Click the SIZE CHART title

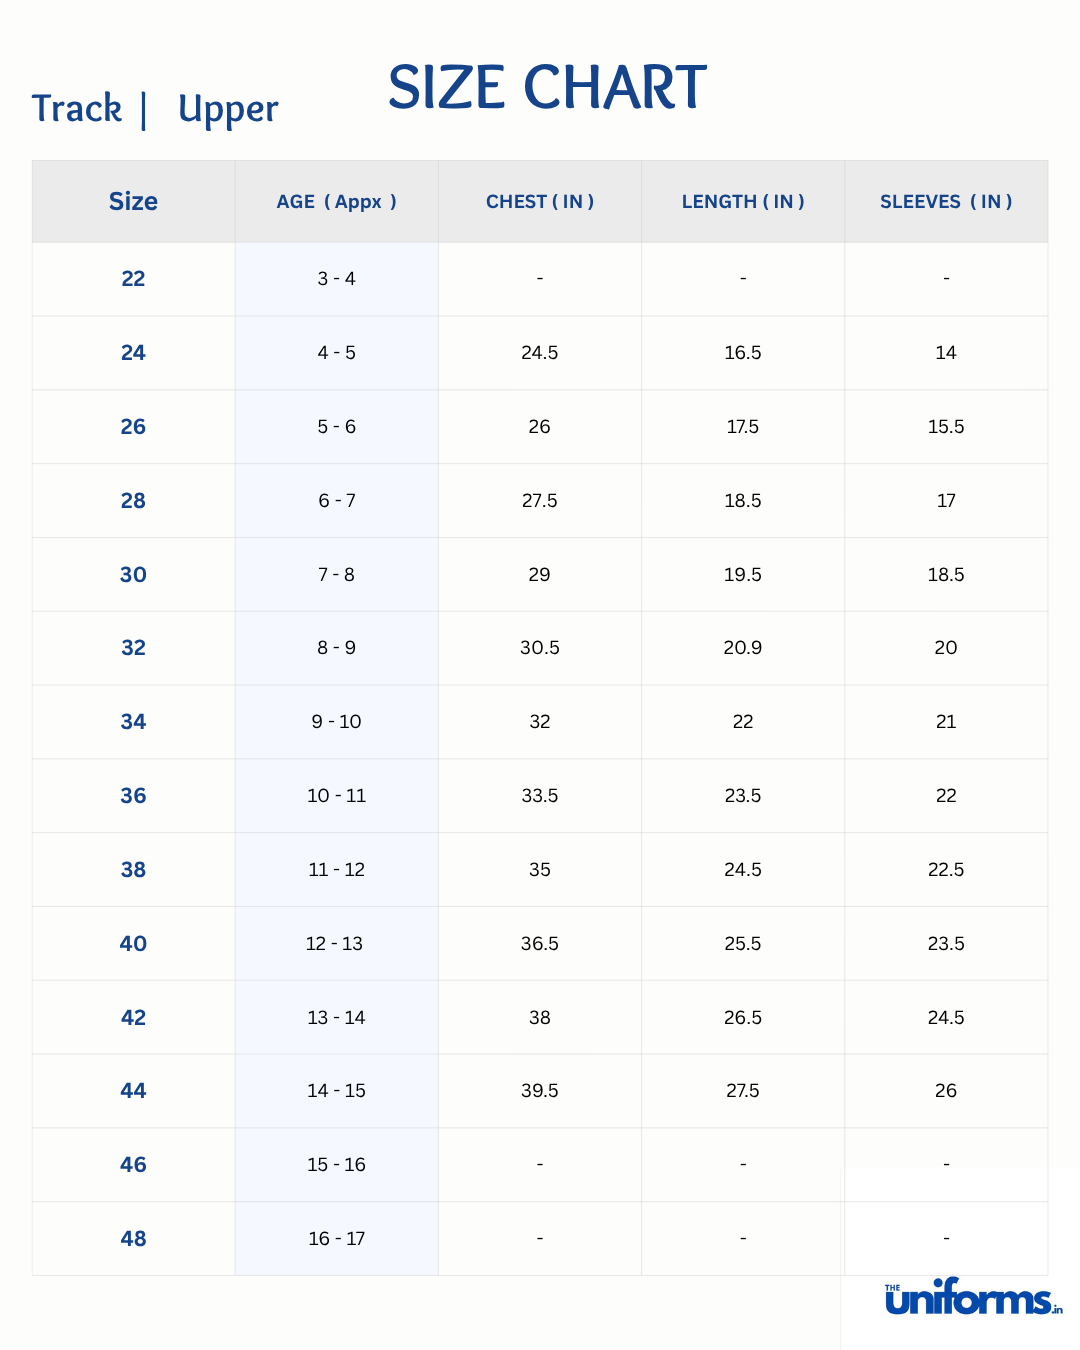[x=547, y=88]
